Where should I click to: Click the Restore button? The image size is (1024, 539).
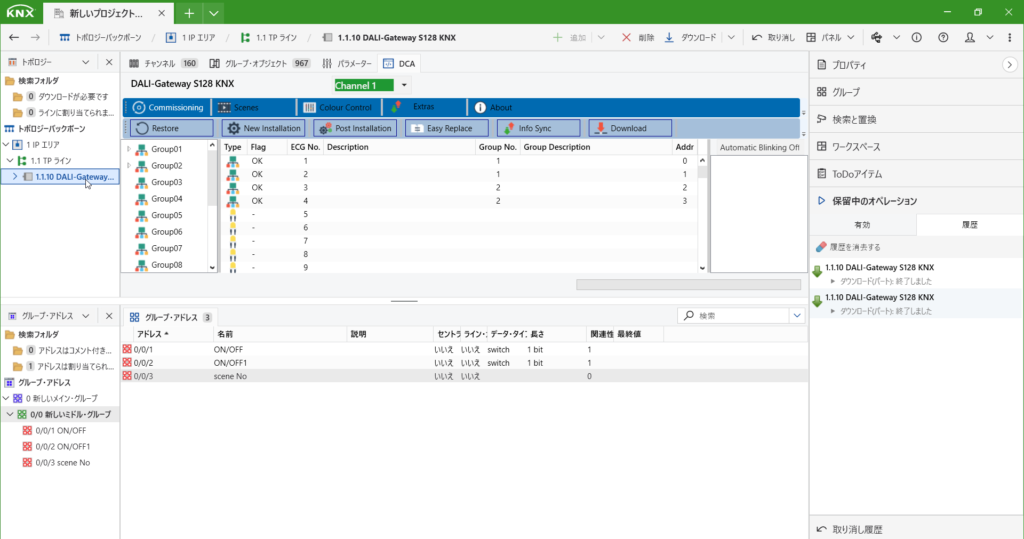[x=172, y=128]
